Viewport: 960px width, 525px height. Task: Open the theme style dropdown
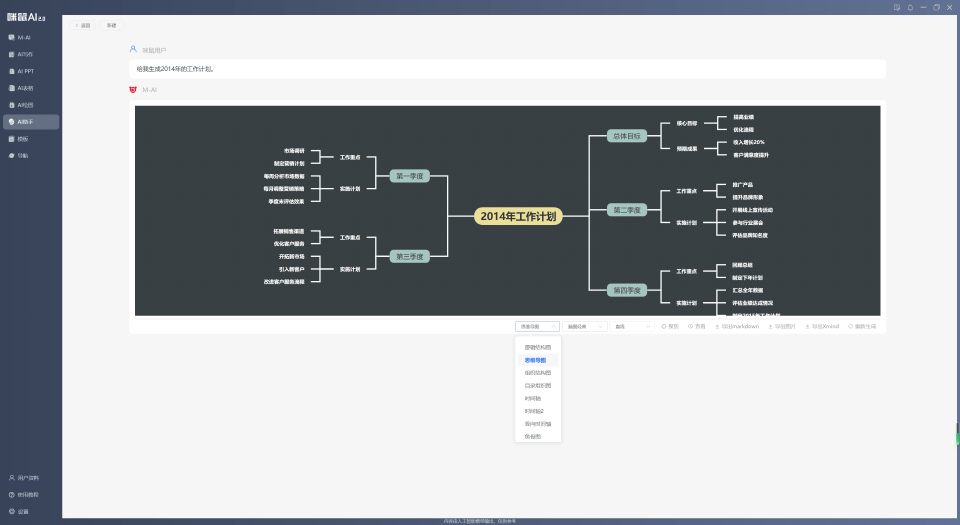585,326
